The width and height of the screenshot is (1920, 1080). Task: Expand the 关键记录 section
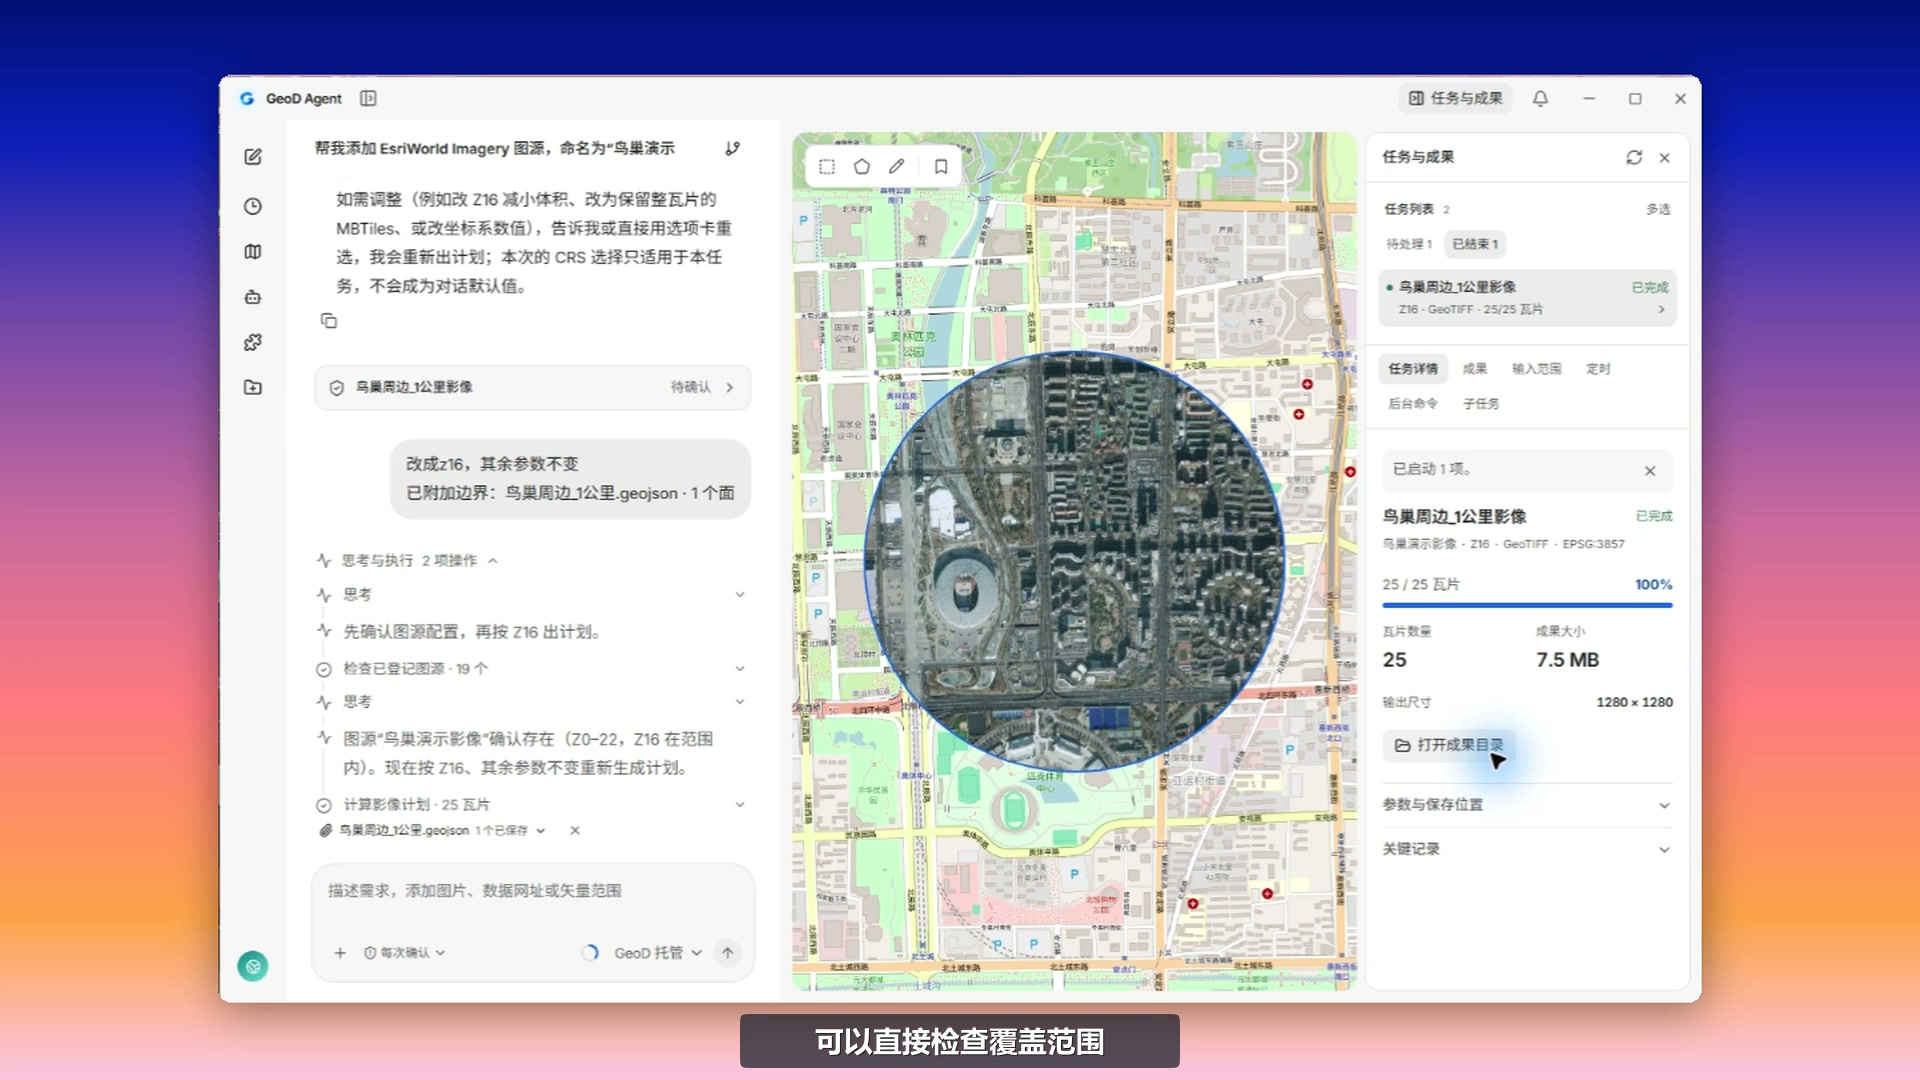[1527, 849]
